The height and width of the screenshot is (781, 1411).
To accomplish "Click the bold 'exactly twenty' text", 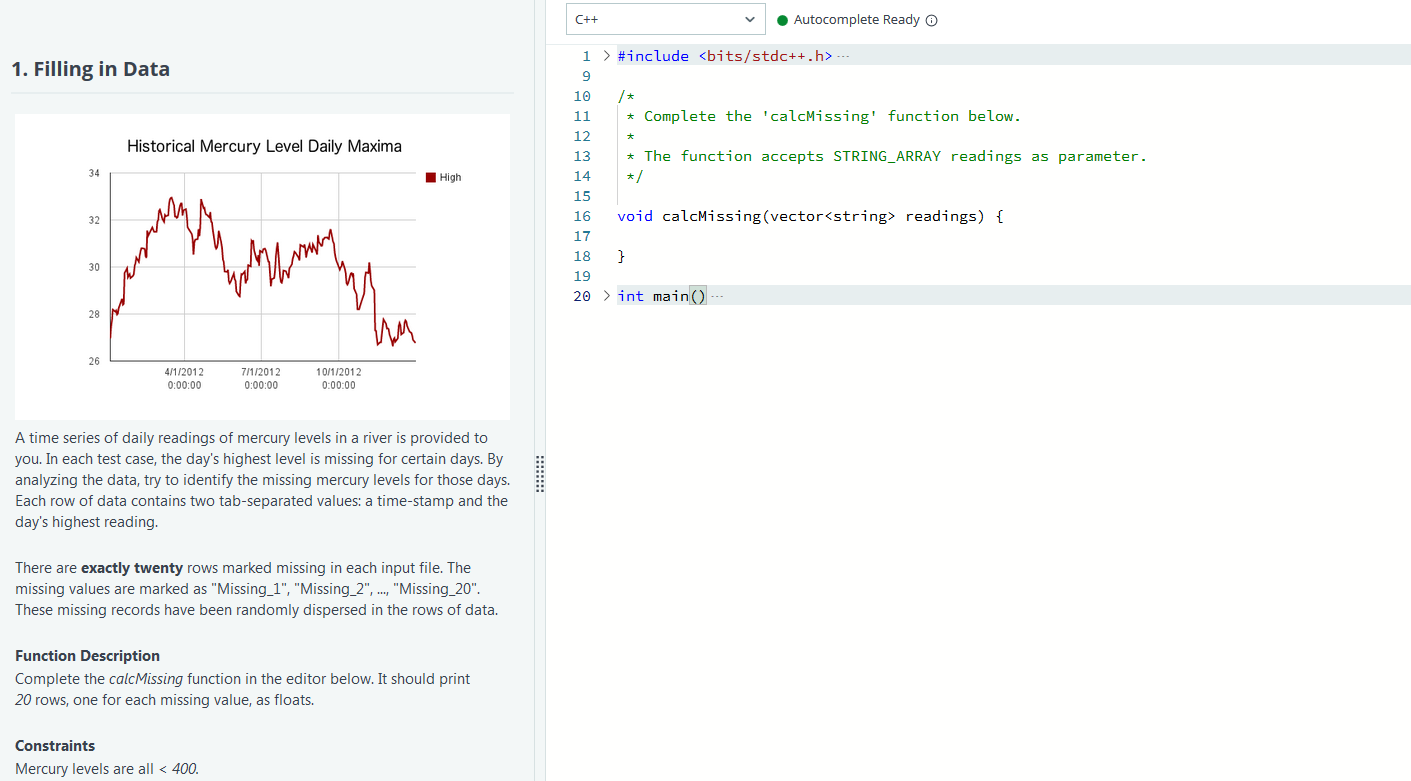I will tap(132, 568).
